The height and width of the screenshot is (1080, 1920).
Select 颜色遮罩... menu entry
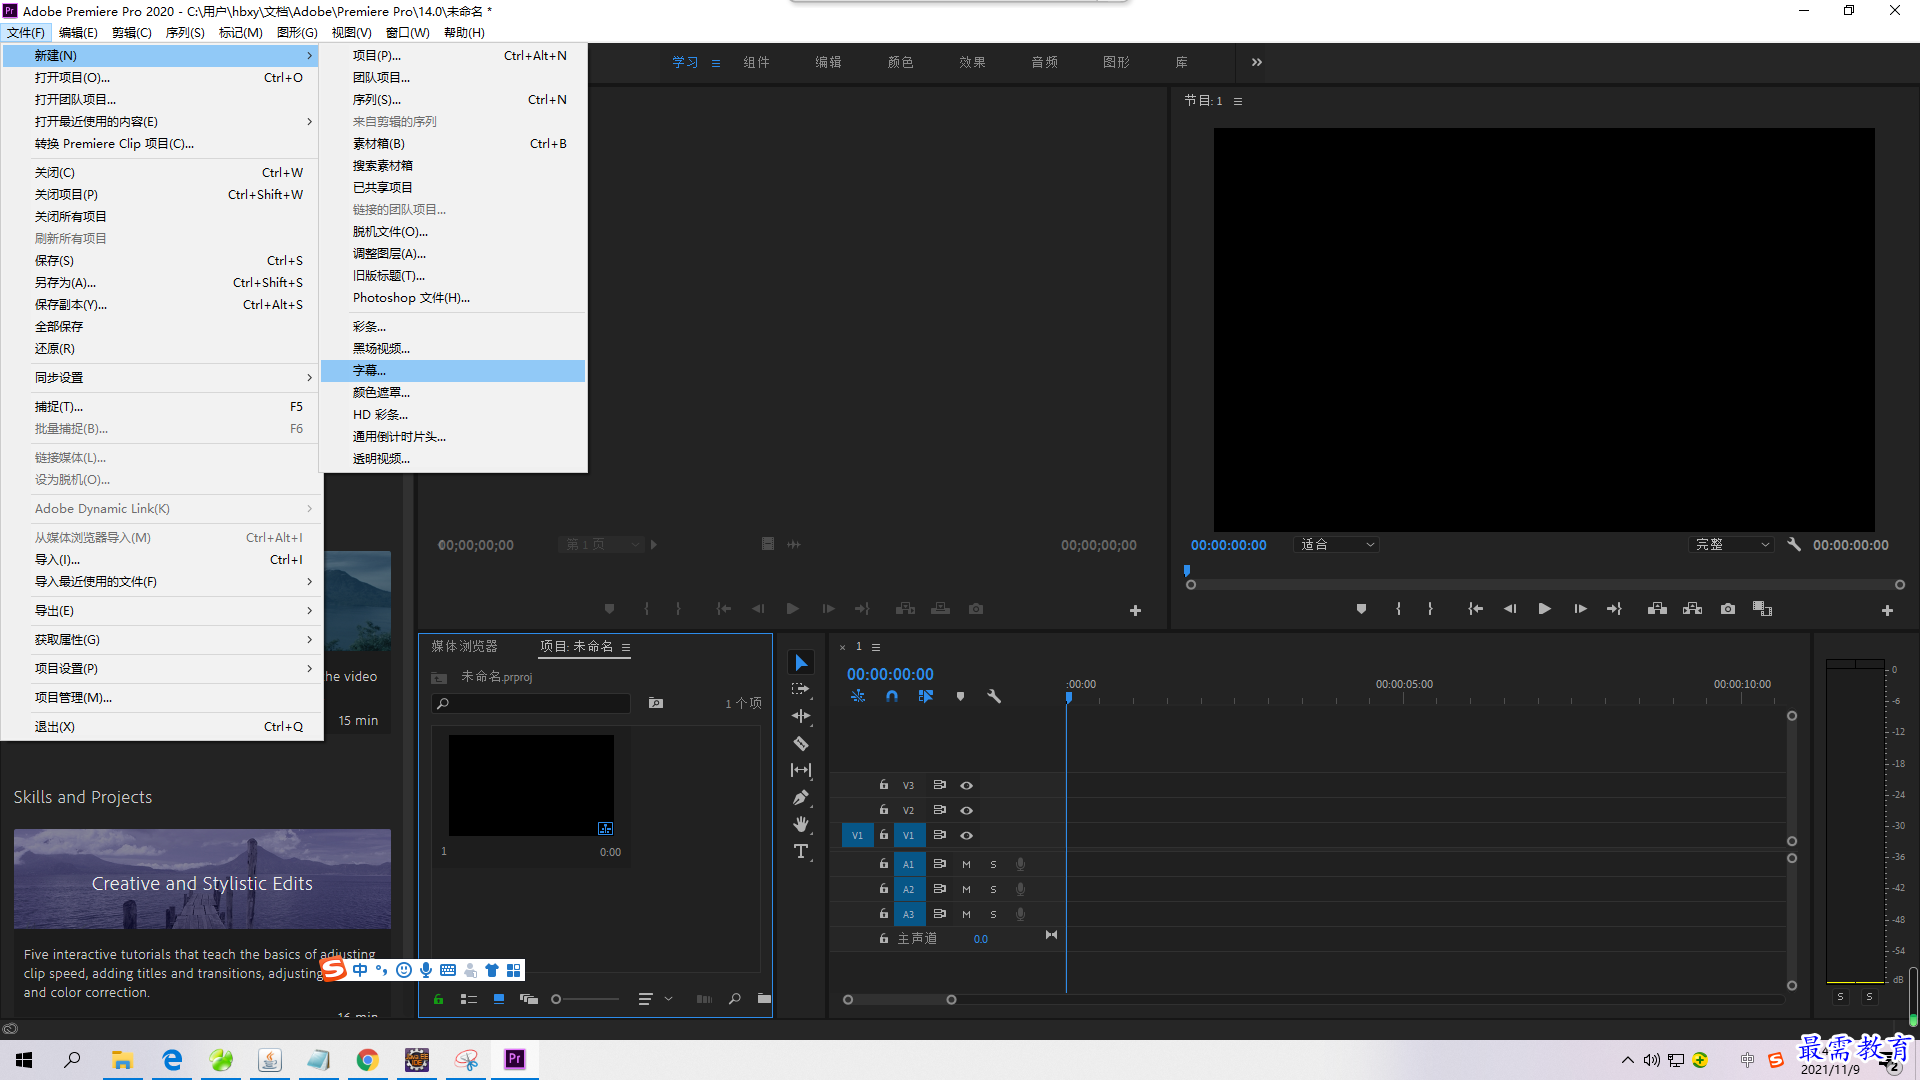(453, 393)
